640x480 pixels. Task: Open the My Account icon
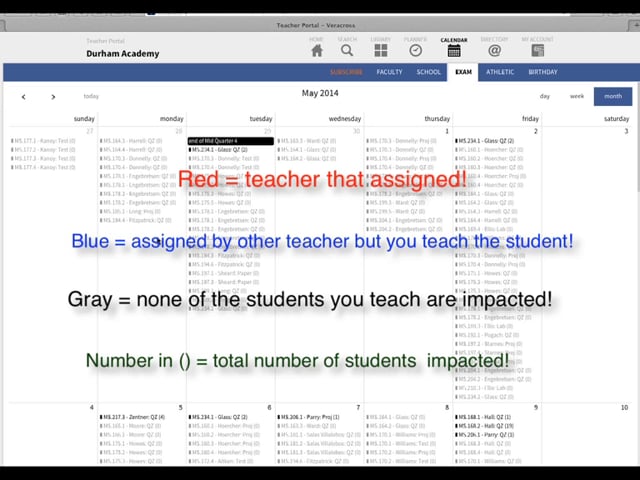pos(538,51)
